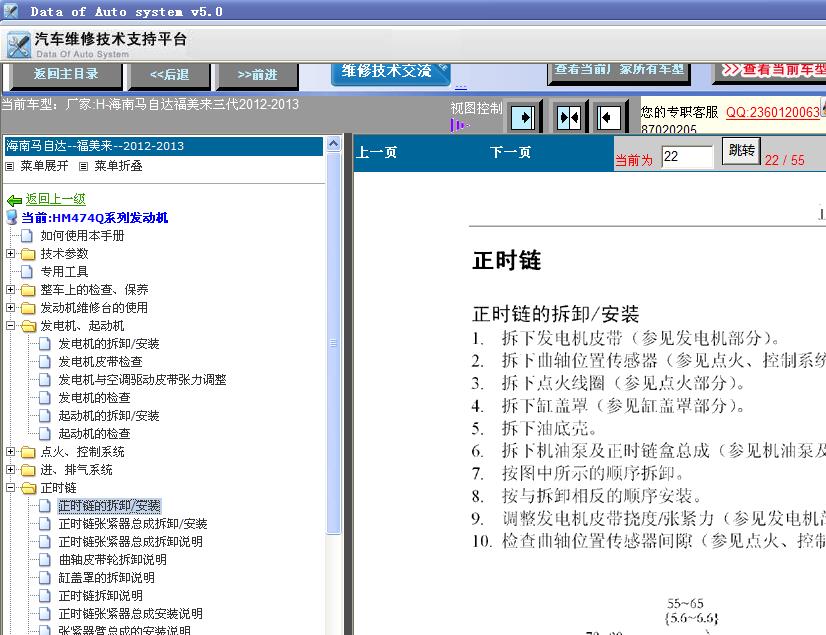Click the page icon for 如何使用本手册
826x635 pixels.
coord(27,236)
